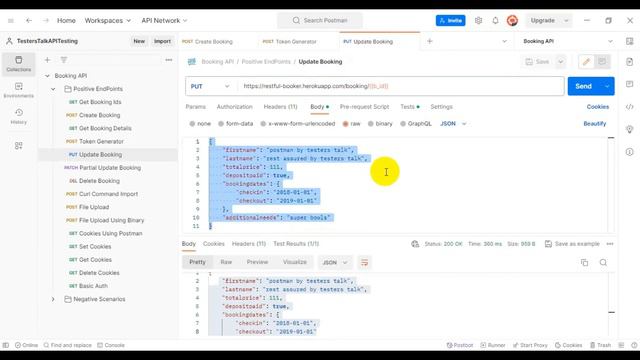Open collections more options ellipsis
The width and height of the screenshot is (640, 360).
169,60
